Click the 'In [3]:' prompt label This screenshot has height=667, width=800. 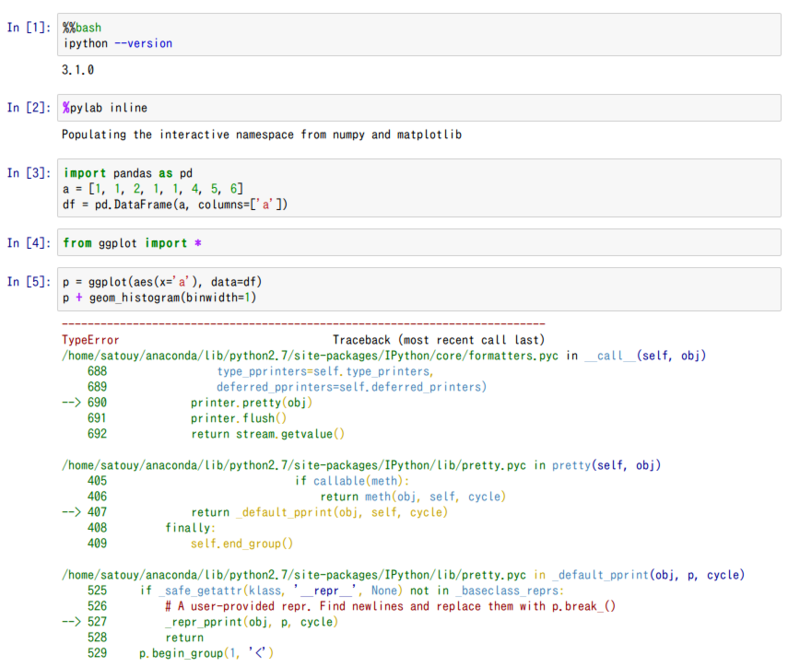click(29, 172)
